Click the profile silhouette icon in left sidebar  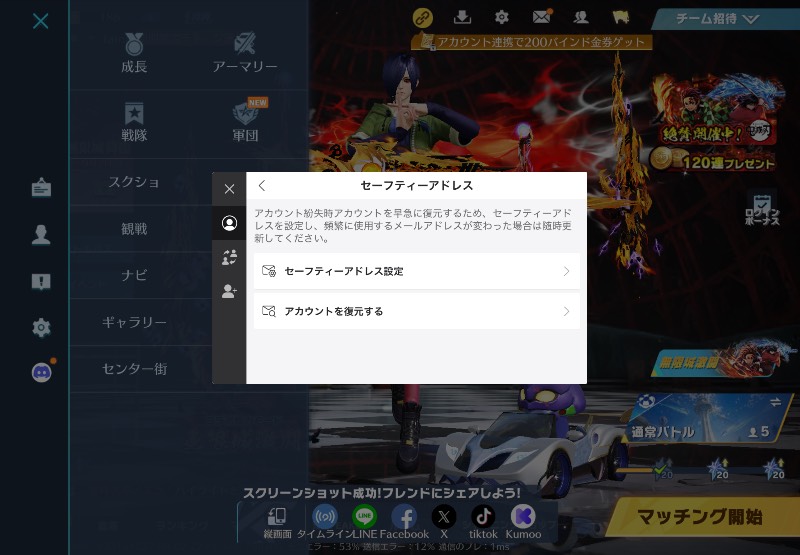point(41,235)
